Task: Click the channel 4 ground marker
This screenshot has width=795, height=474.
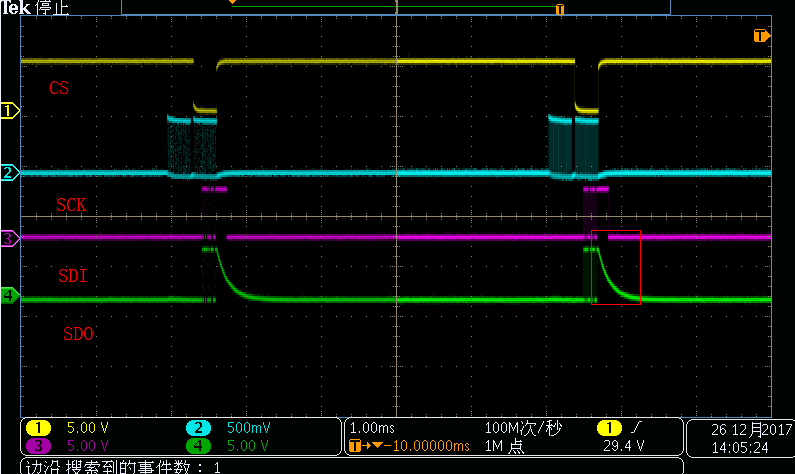Action: coord(9,295)
